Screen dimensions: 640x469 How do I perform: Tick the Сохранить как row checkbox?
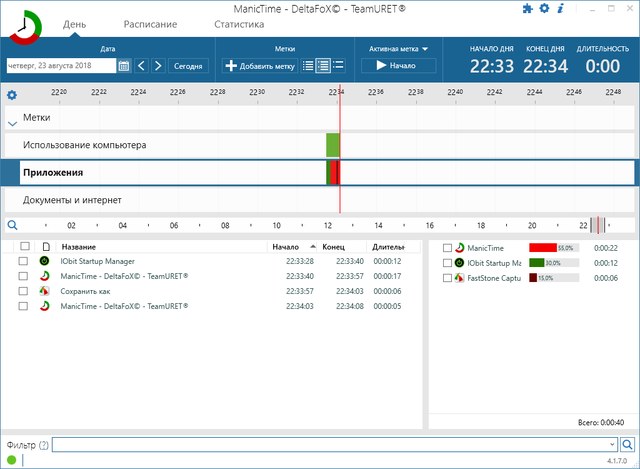point(23,291)
